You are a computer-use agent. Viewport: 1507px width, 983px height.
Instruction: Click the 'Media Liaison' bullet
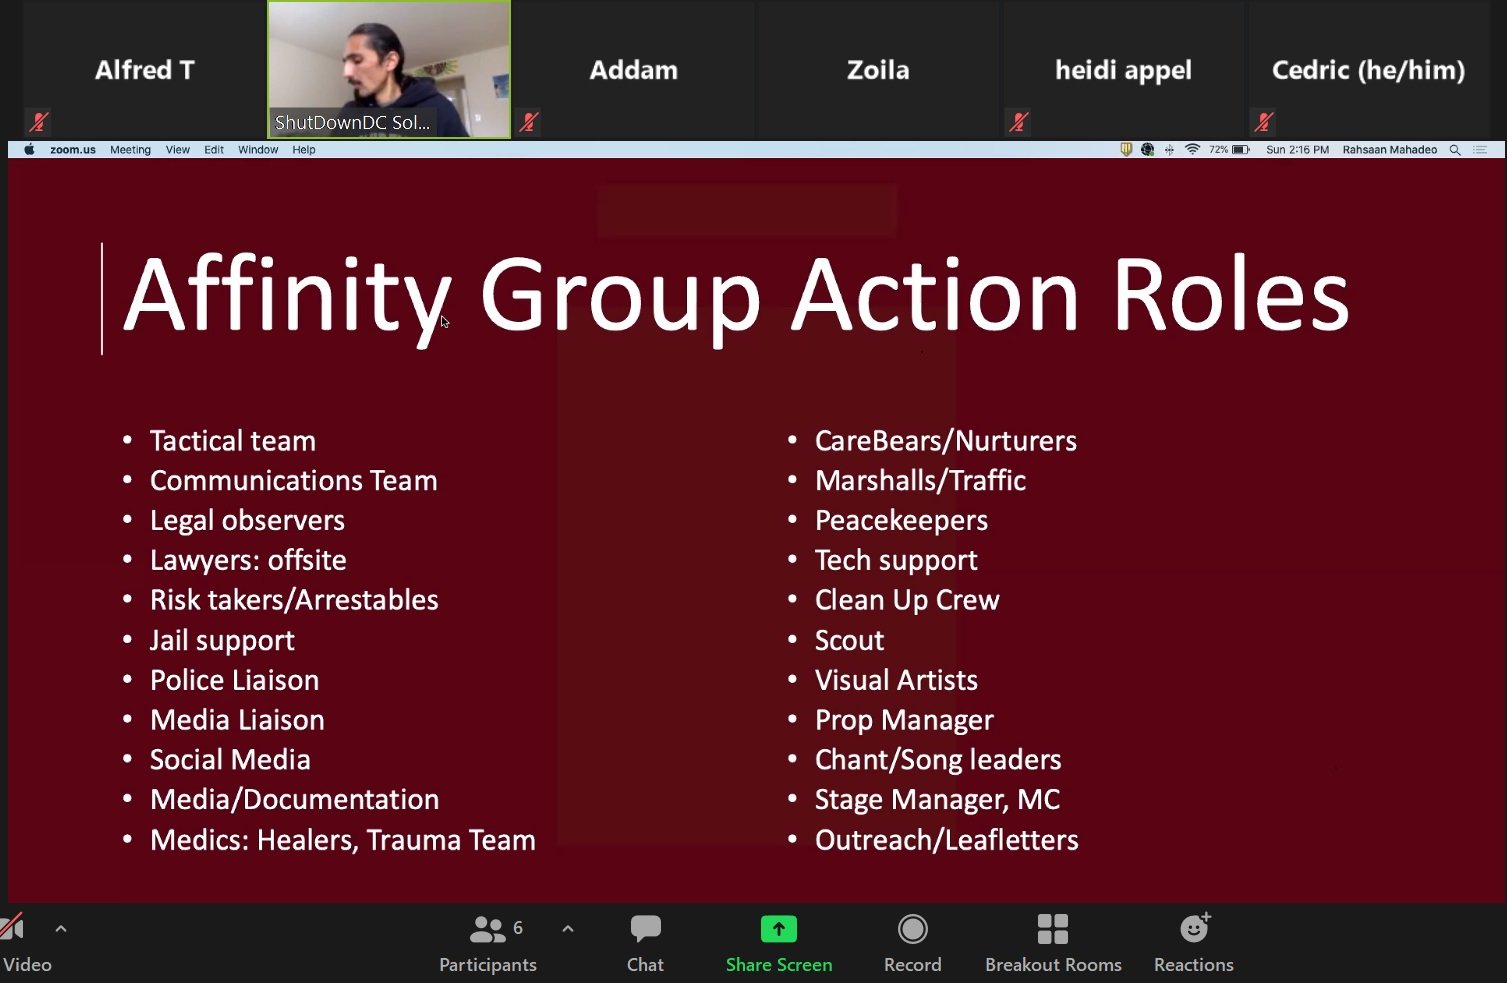237,720
